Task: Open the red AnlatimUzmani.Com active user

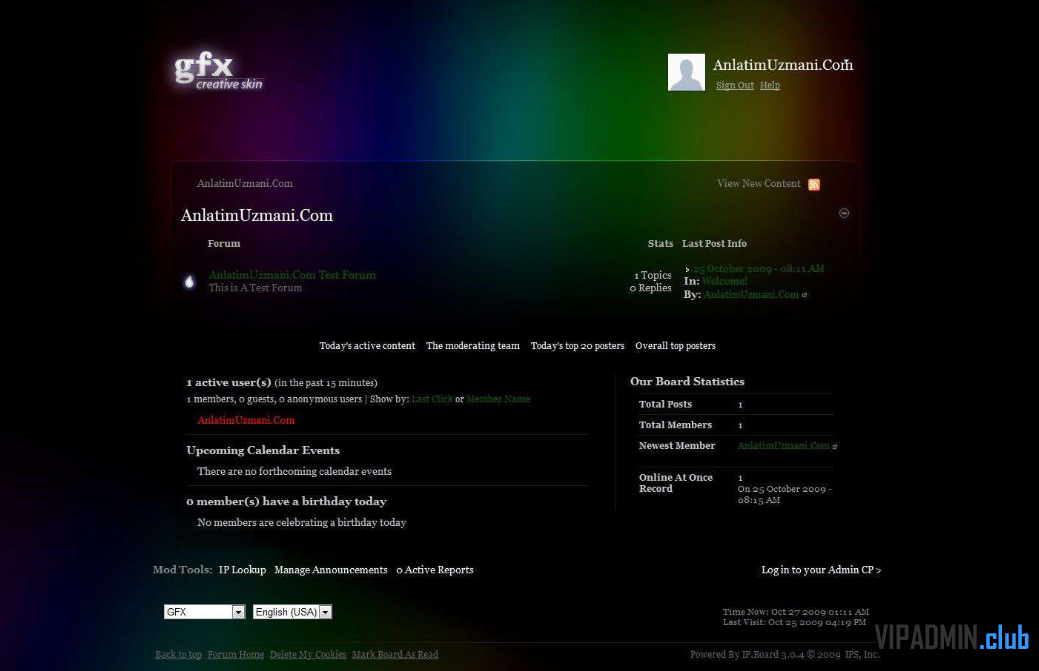Action: 246,420
